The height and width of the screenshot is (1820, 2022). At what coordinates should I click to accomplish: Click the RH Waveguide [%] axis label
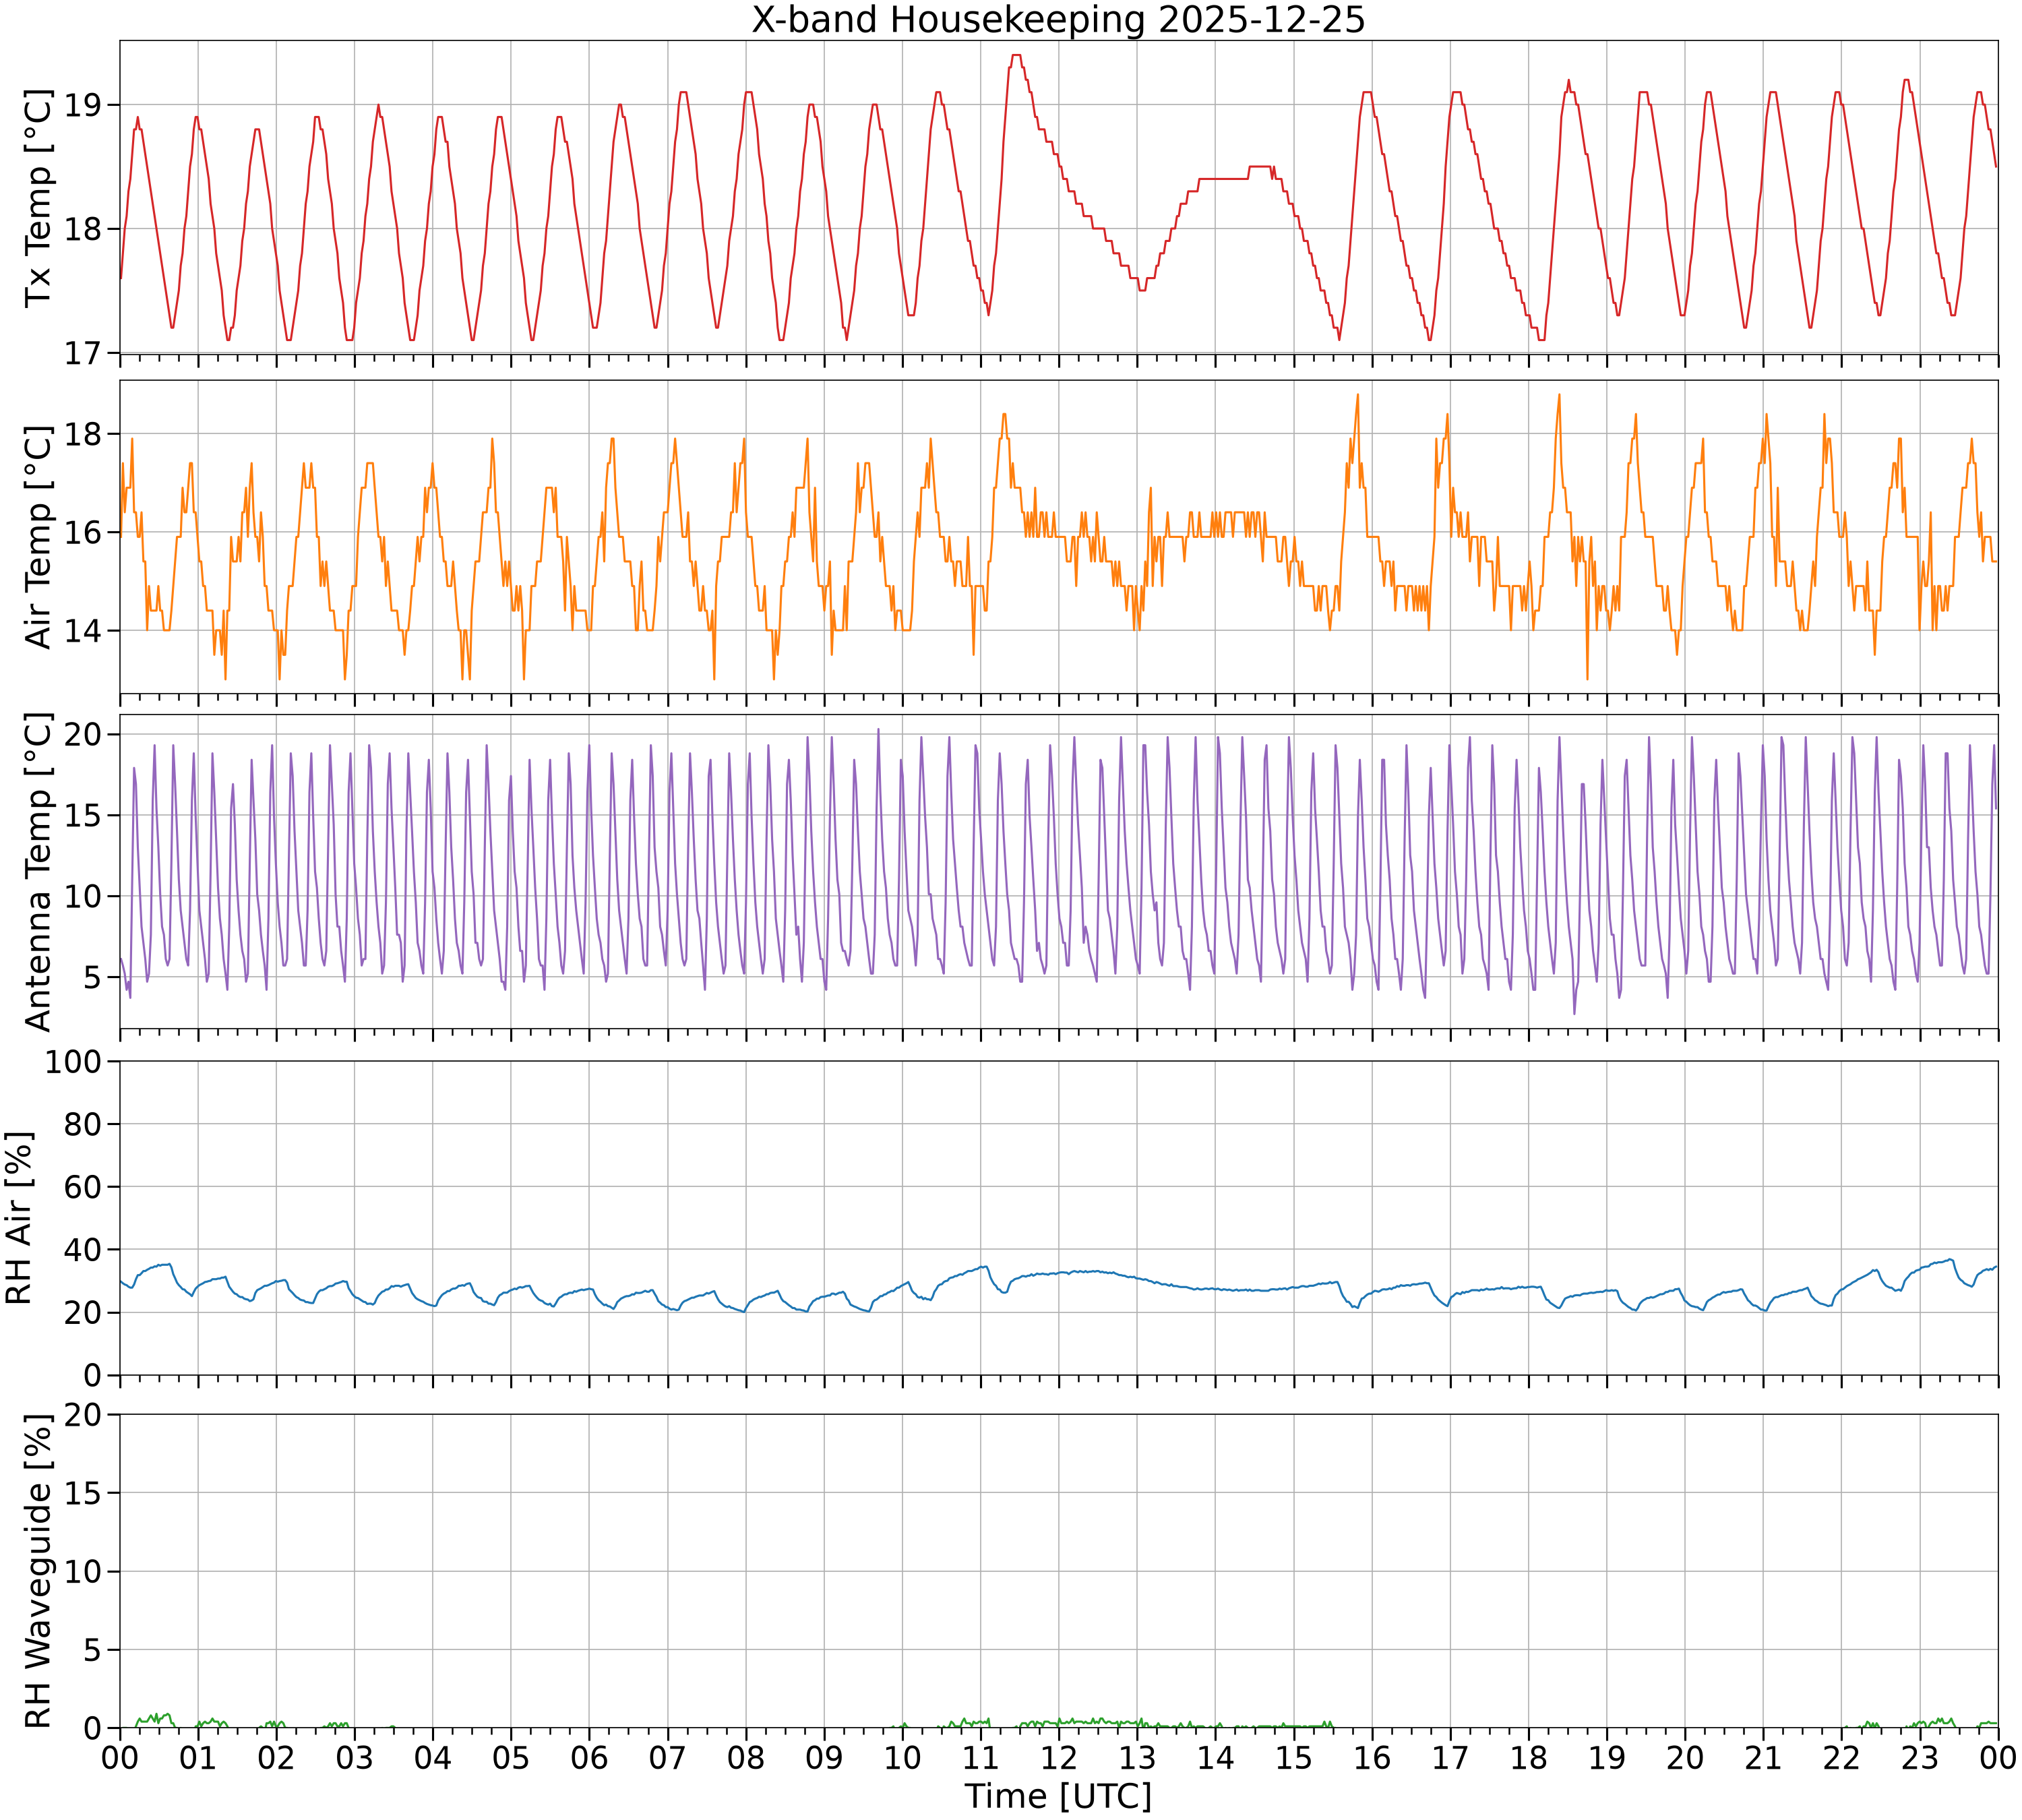(x=37, y=1571)
